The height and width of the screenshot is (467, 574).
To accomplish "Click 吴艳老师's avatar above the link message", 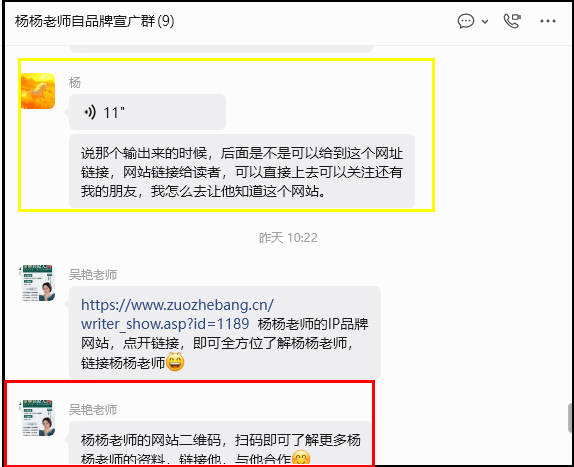I will [x=37, y=283].
